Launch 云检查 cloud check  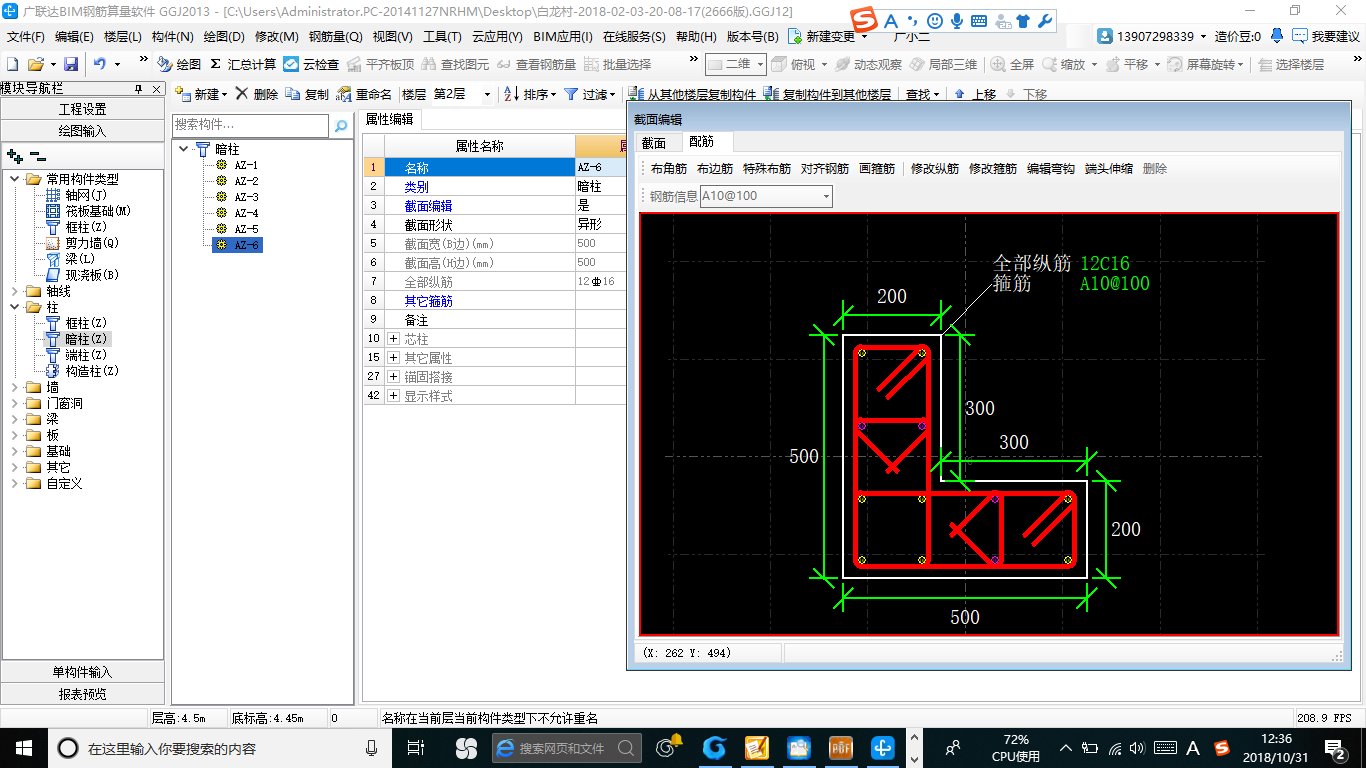[311, 64]
